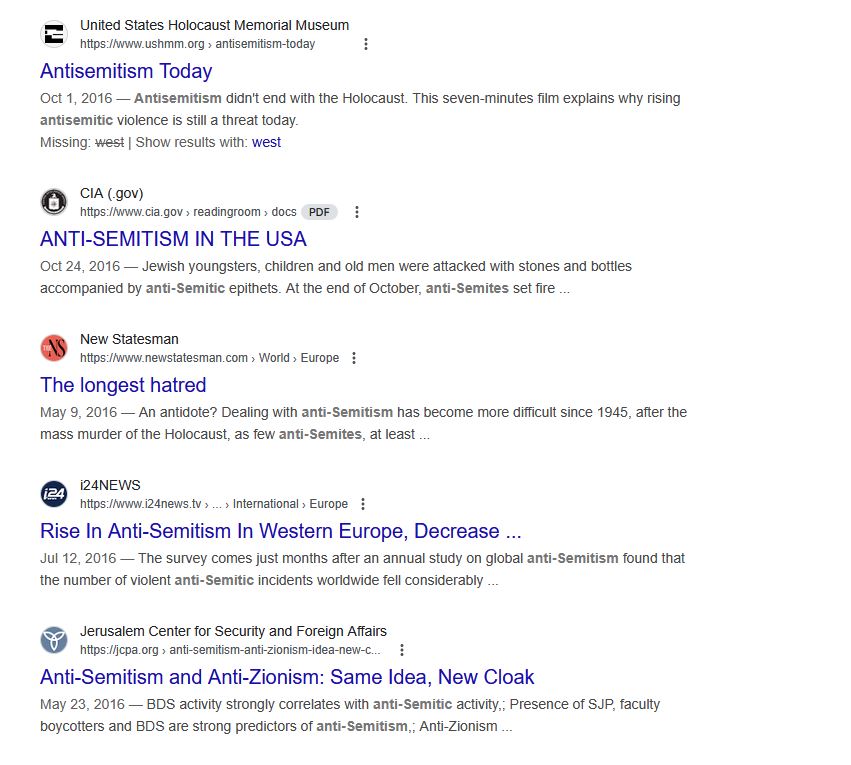Screen dimensions: 851x765
Task: Click the Jerusalem Center for Security favicon
Action: 54,640
